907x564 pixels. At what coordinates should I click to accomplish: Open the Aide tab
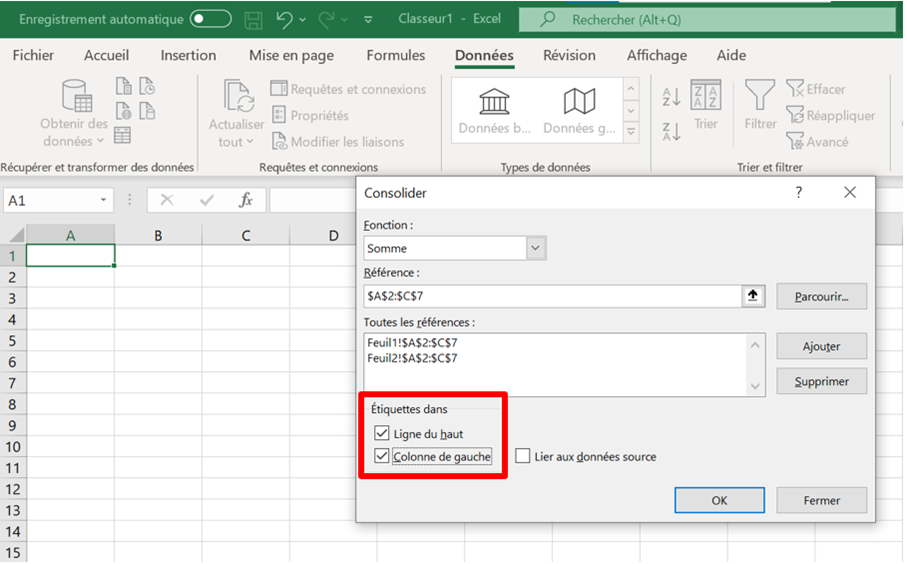click(731, 56)
